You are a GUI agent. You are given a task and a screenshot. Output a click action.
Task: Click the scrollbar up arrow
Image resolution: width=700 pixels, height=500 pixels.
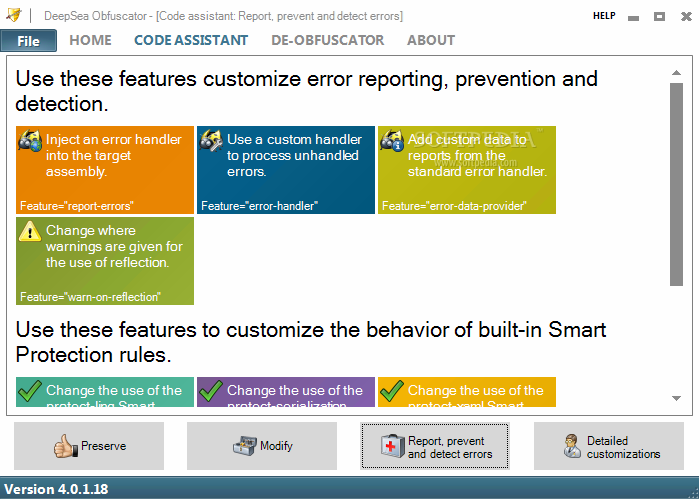point(676,72)
